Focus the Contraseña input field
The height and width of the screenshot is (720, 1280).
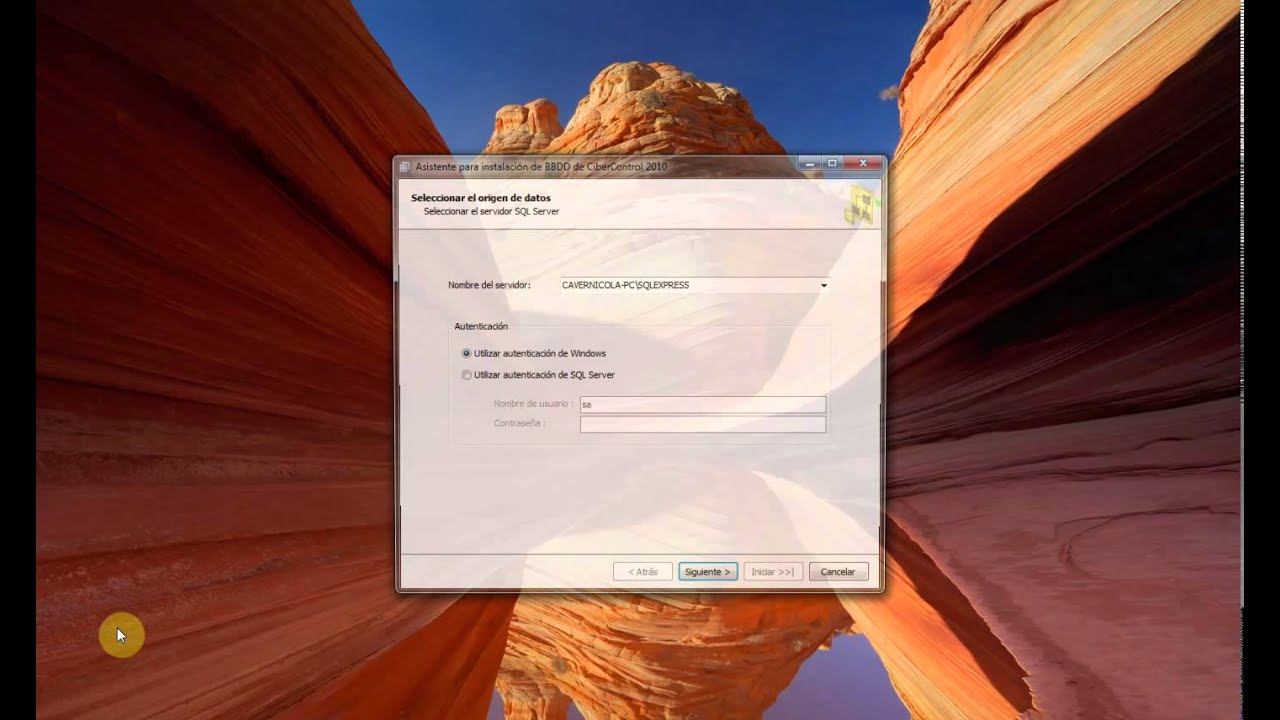[703, 424]
